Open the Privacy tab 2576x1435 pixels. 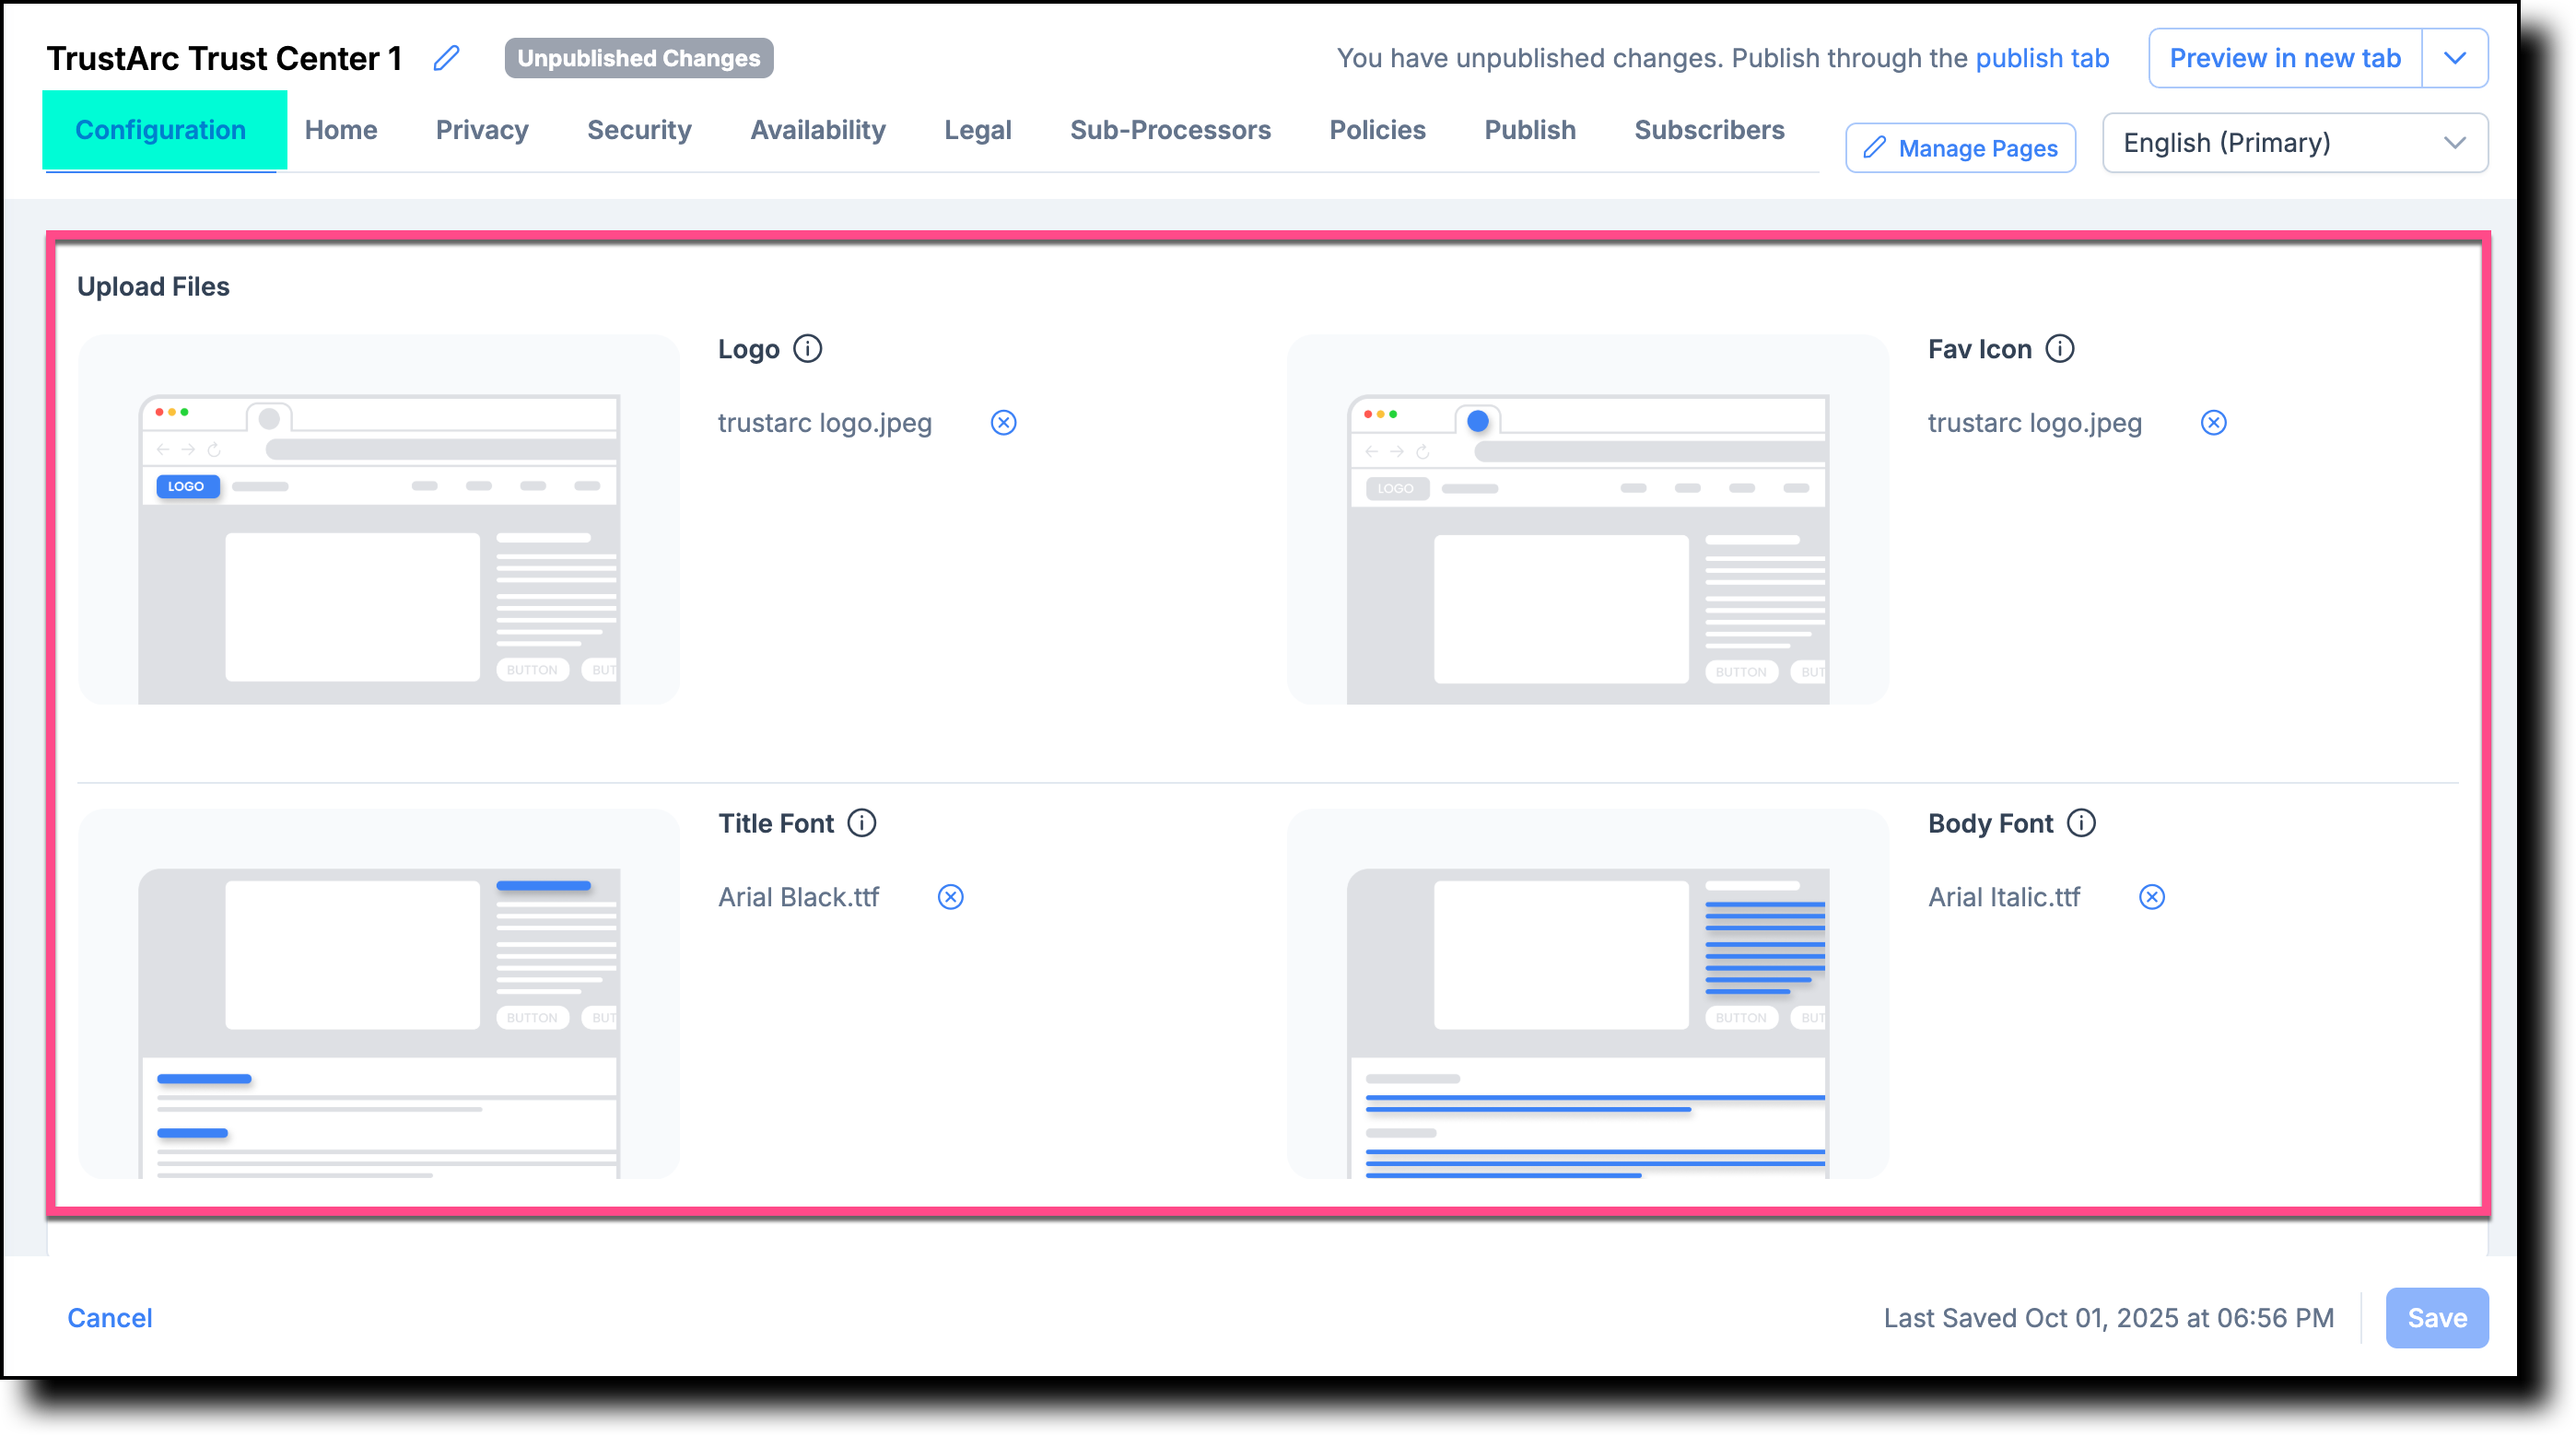pyautogui.click(x=482, y=130)
